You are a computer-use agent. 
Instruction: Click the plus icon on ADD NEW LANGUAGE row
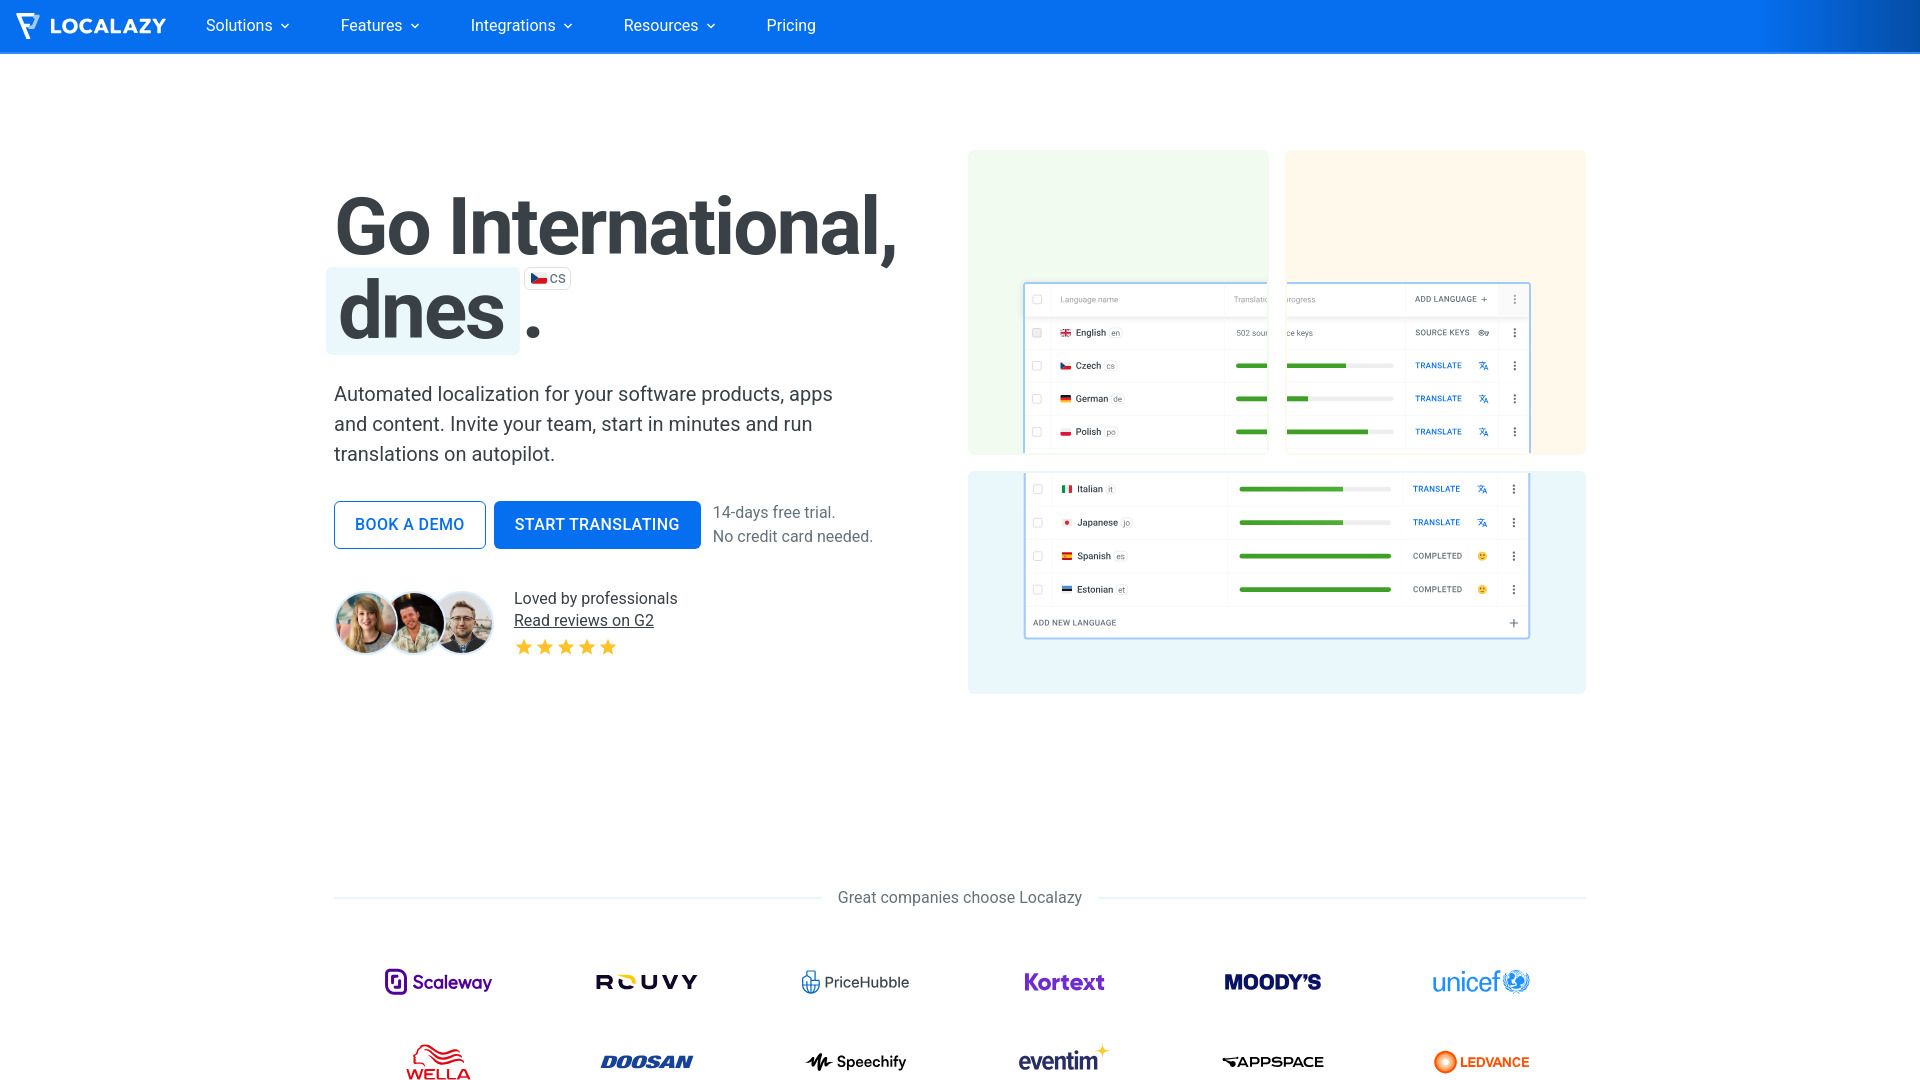pos(1513,622)
